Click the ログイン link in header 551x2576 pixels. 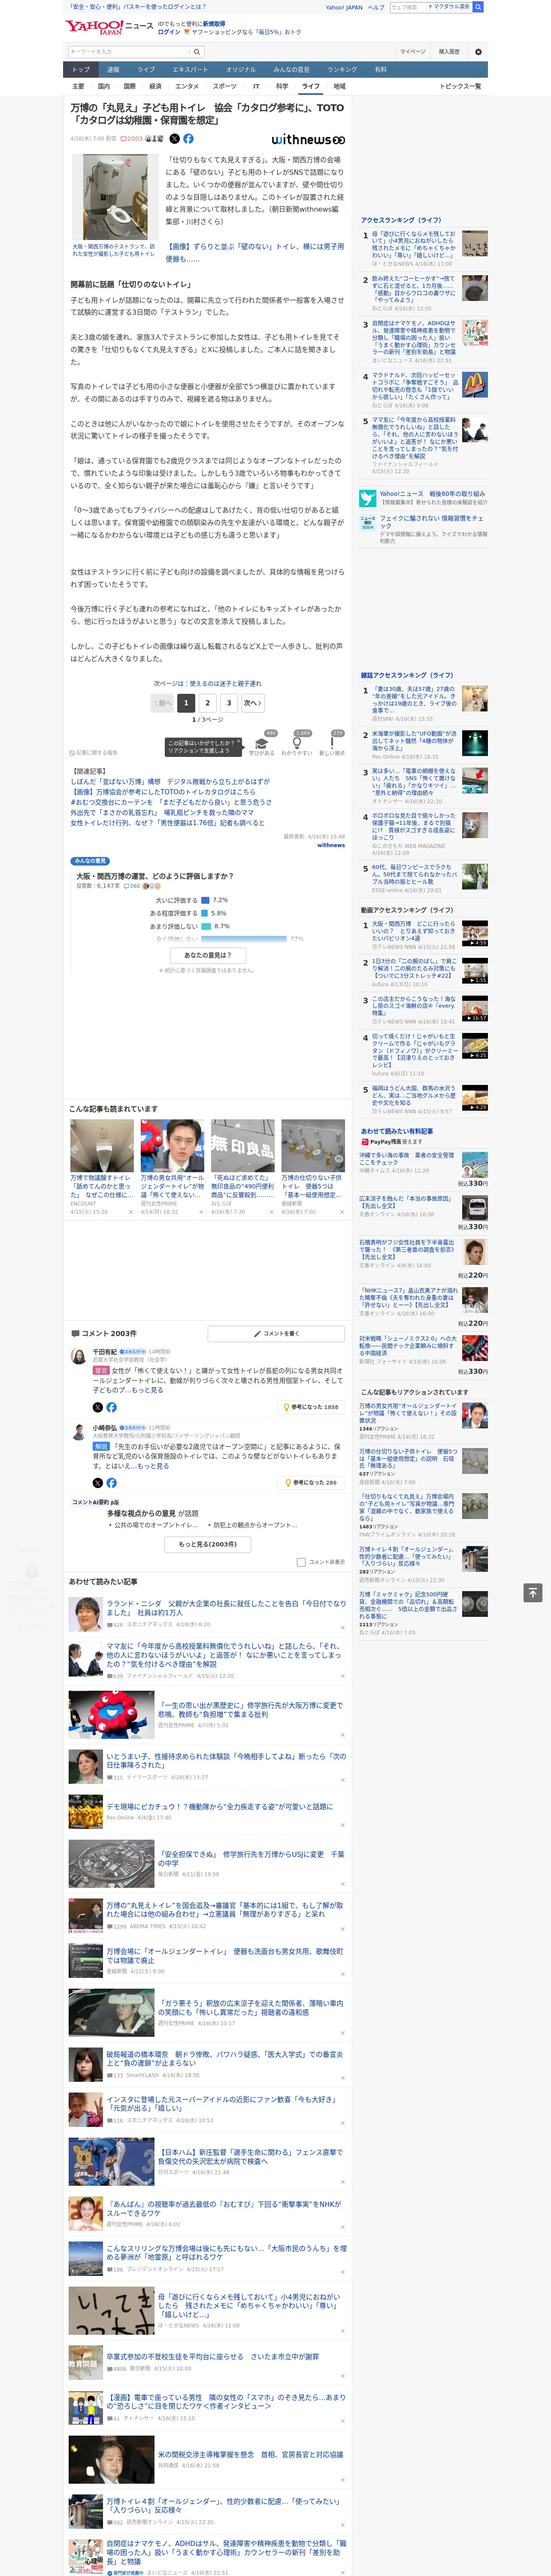click(169, 32)
